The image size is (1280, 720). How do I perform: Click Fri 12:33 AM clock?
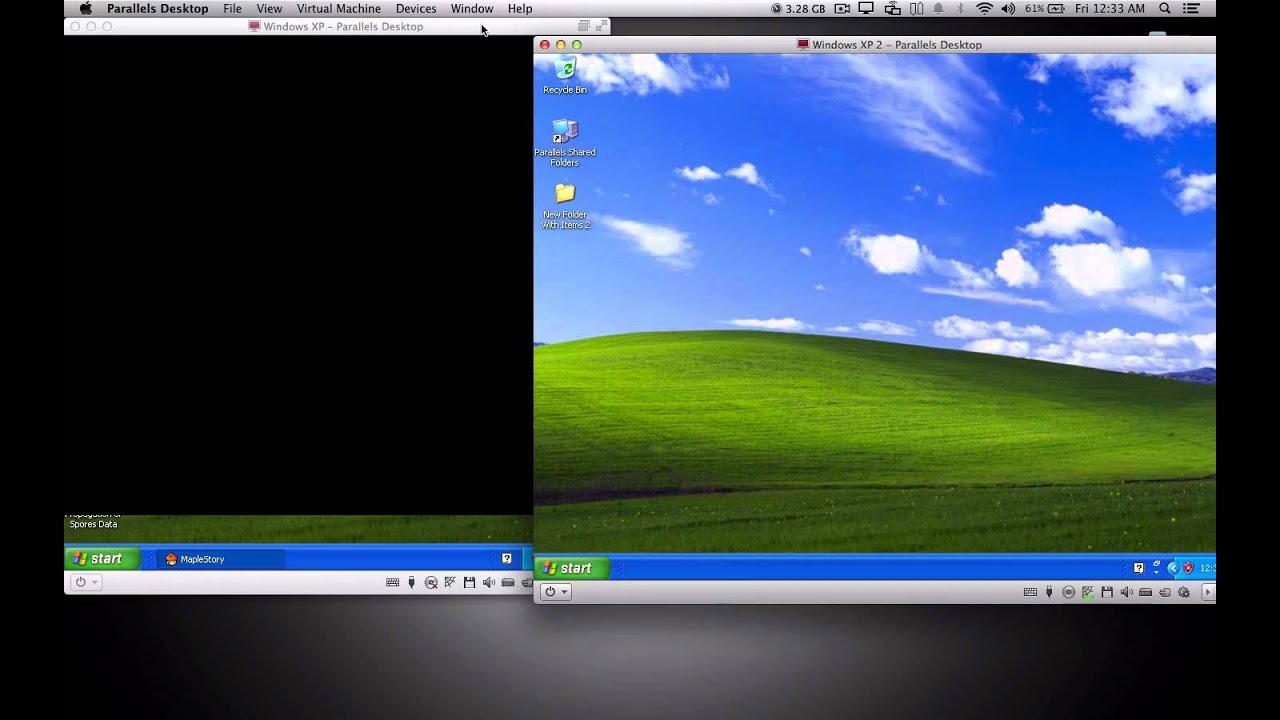coord(1110,8)
